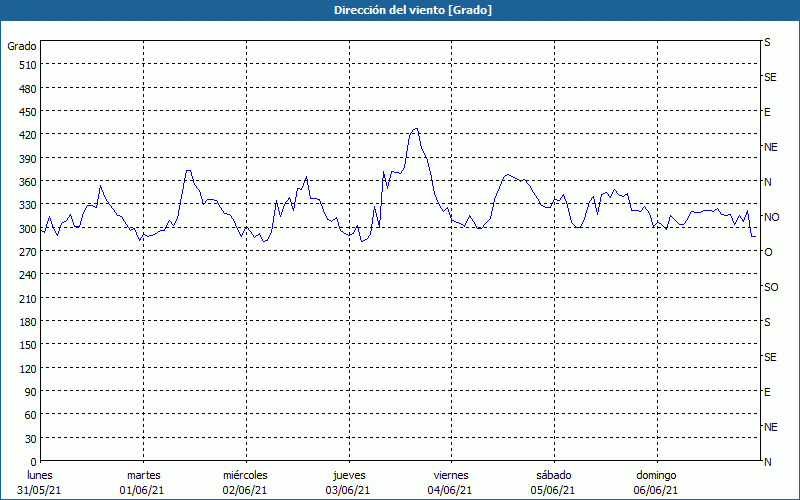Click the 90 degree axis label
This screenshot has height=500, width=800.
click(x=31, y=392)
